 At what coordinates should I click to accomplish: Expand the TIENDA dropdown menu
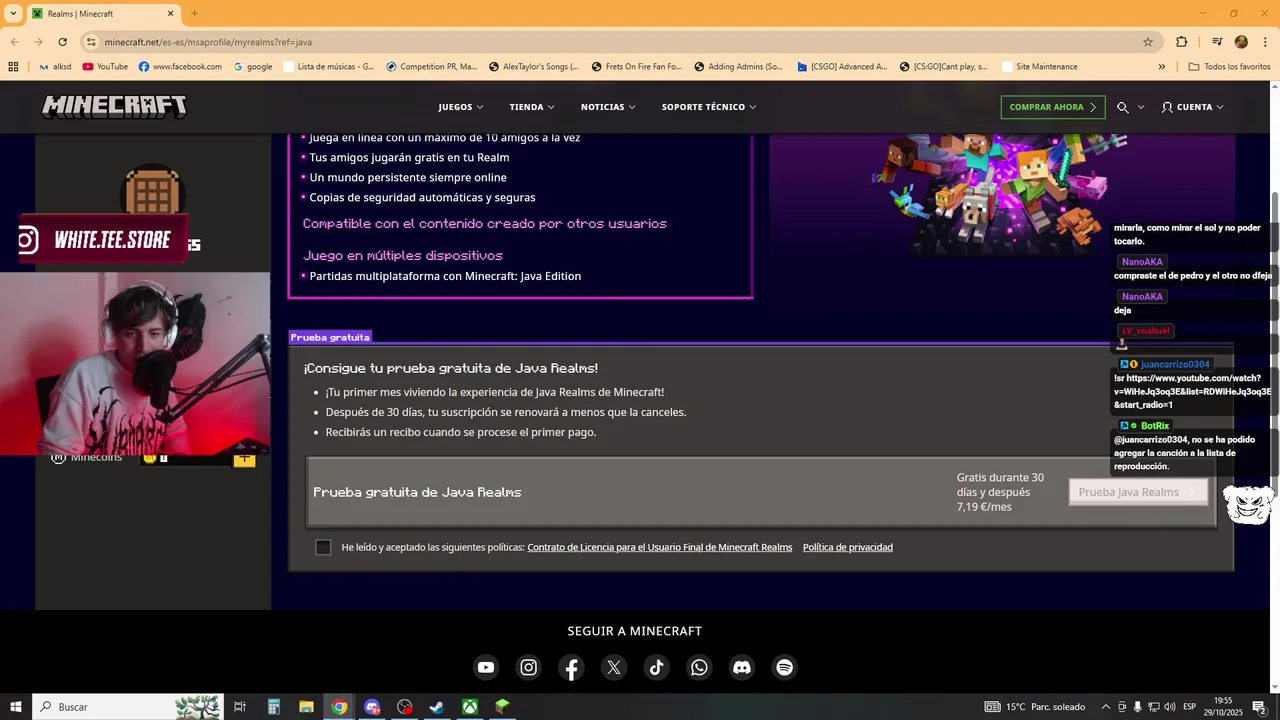pos(532,107)
